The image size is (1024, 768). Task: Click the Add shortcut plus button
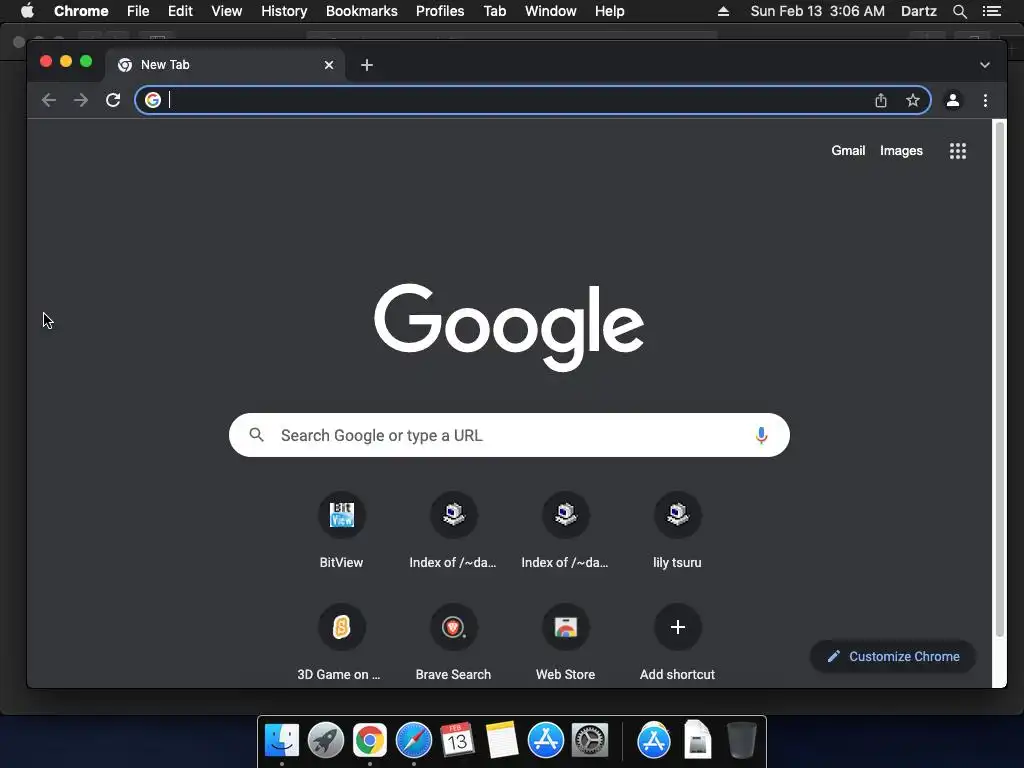click(677, 627)
